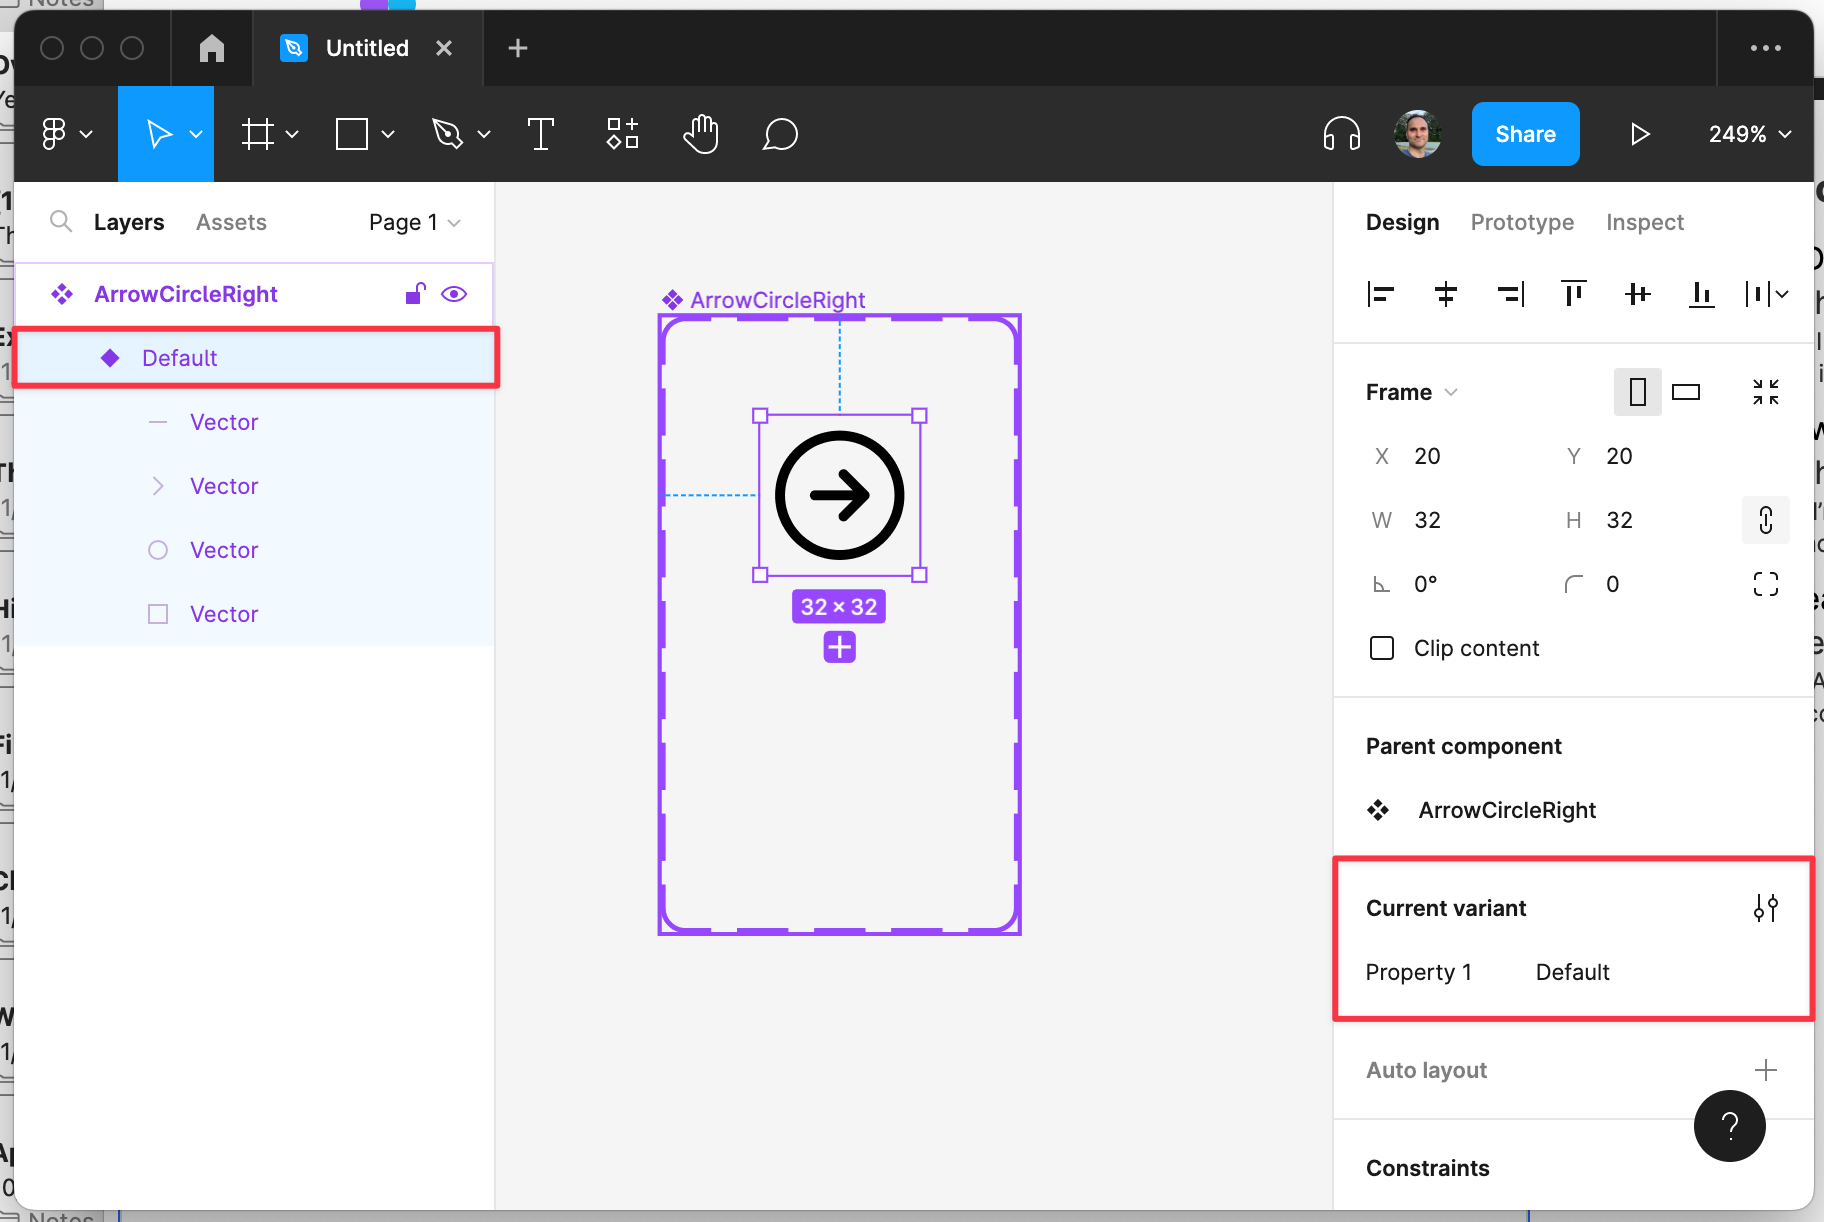Select ArrowCircleRight component layer
This screenshot has width=1824, height=1222.
click(254, 294)
